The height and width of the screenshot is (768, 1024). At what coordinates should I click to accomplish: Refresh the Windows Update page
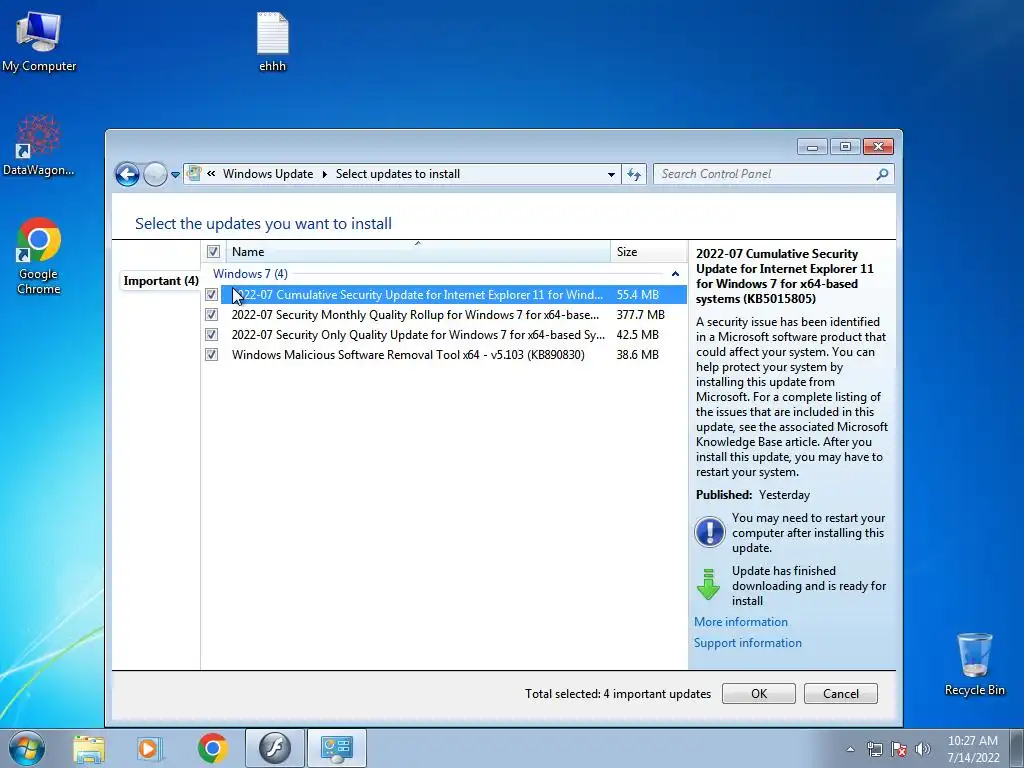pos(633,174)
